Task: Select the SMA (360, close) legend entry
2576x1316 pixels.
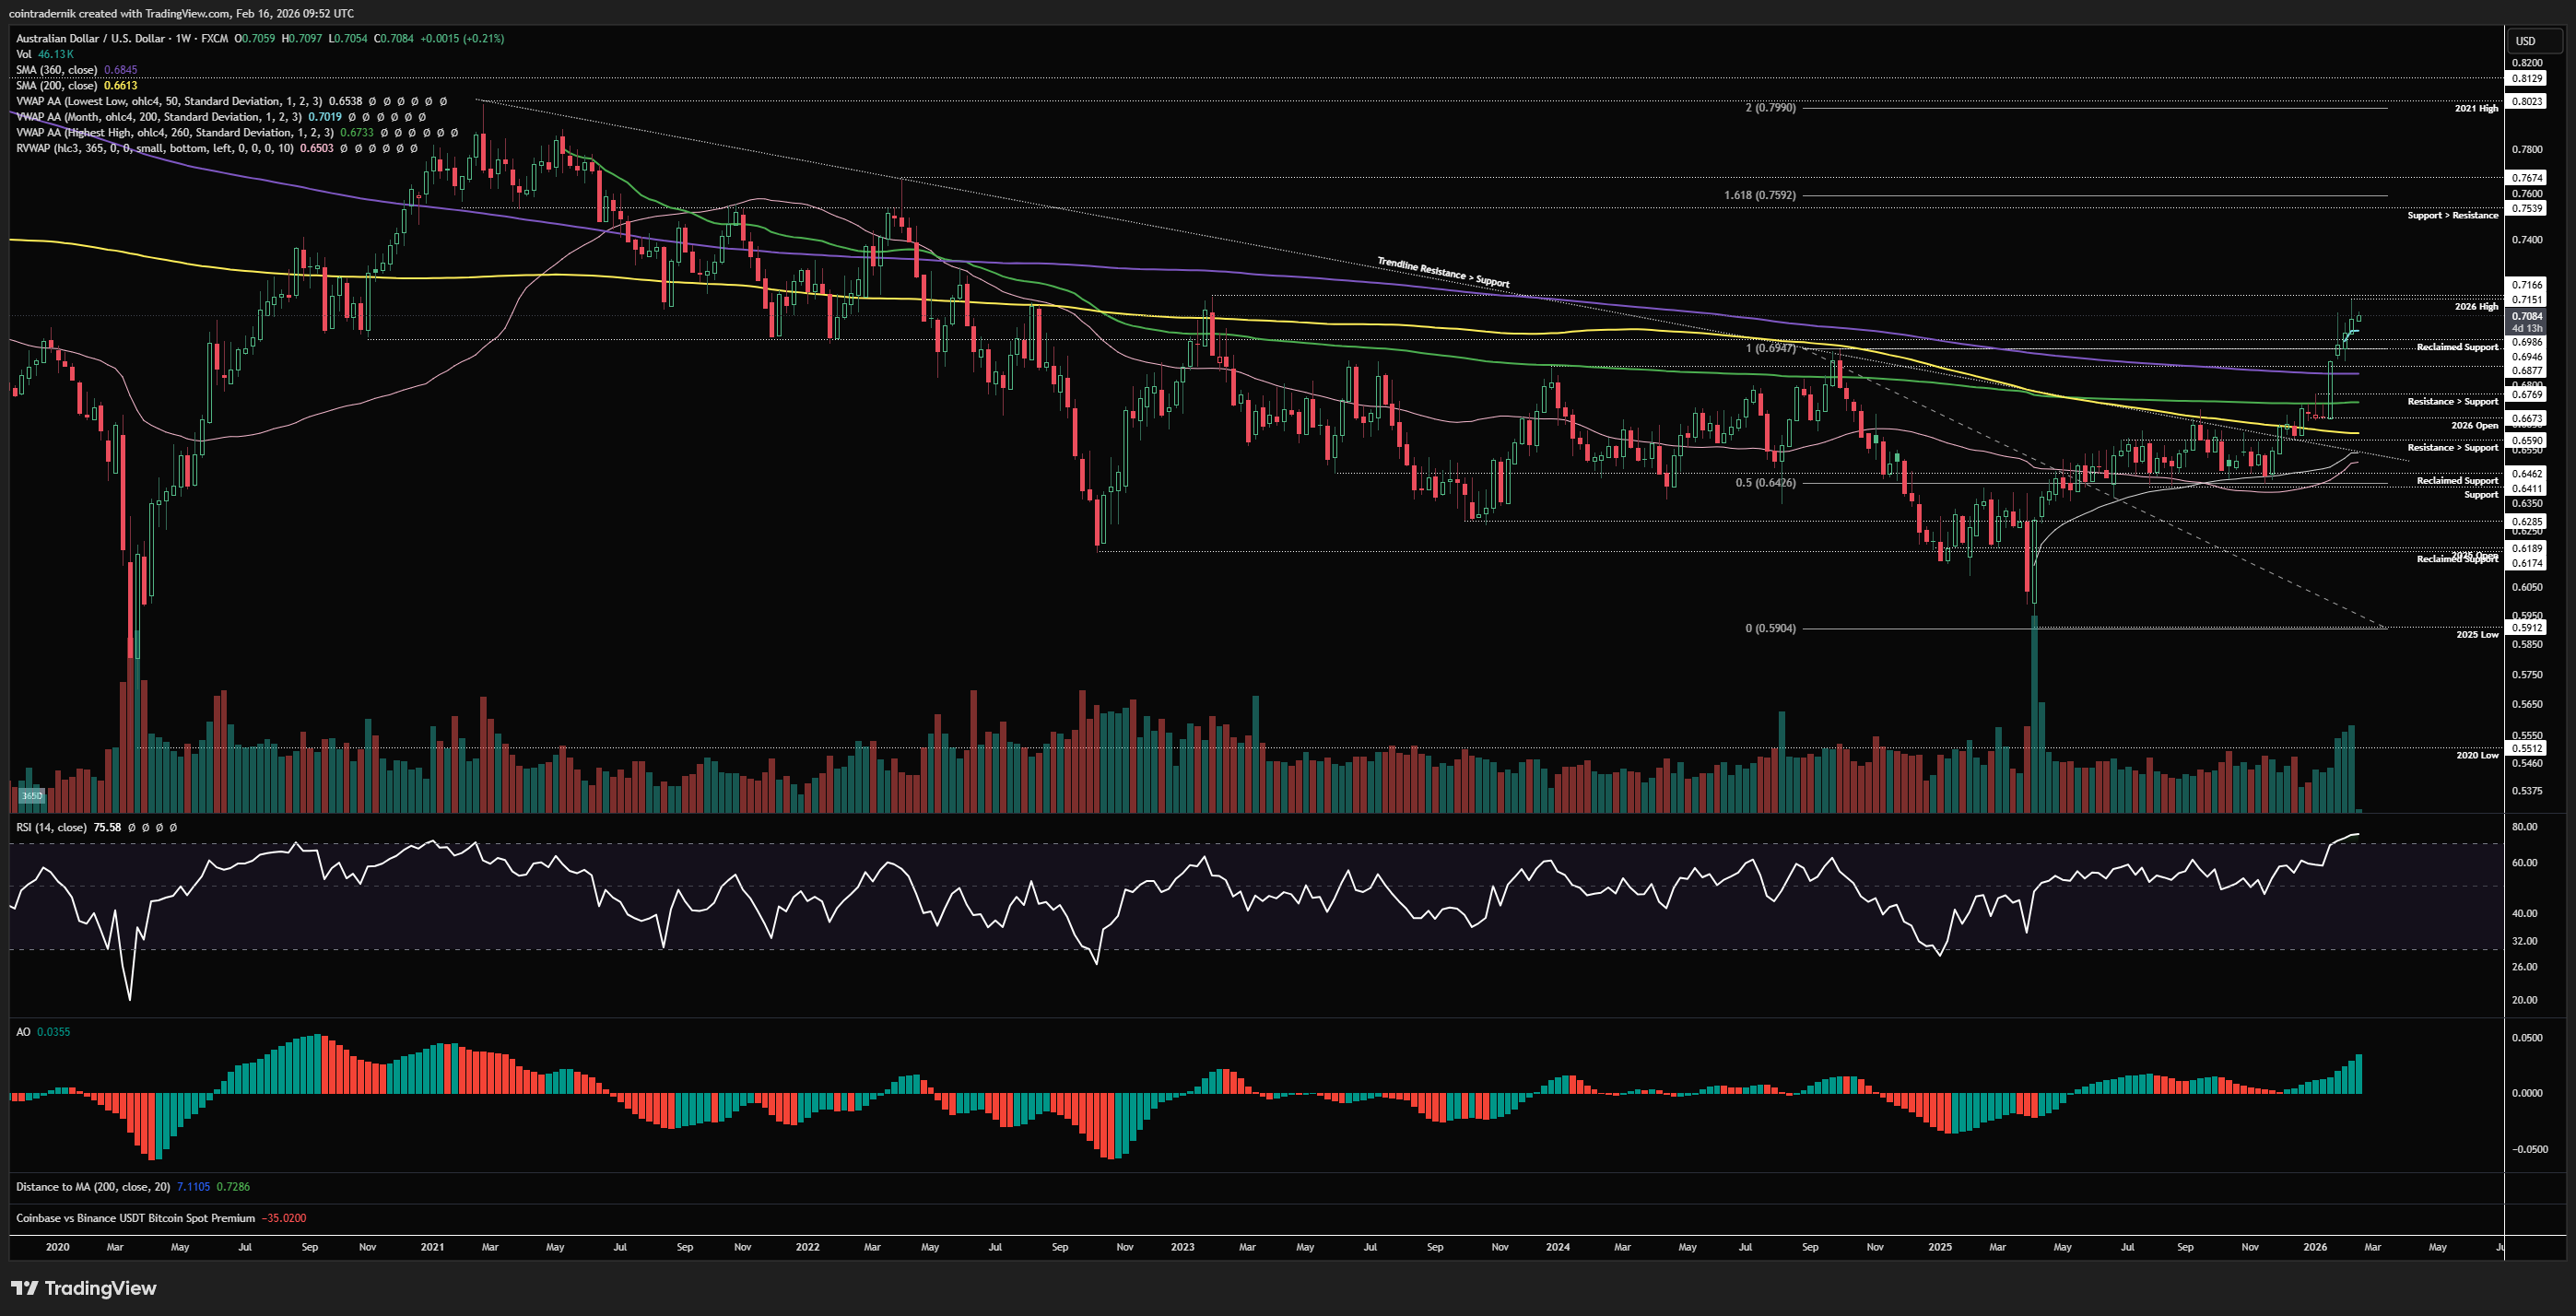Action: pos(56,70)
